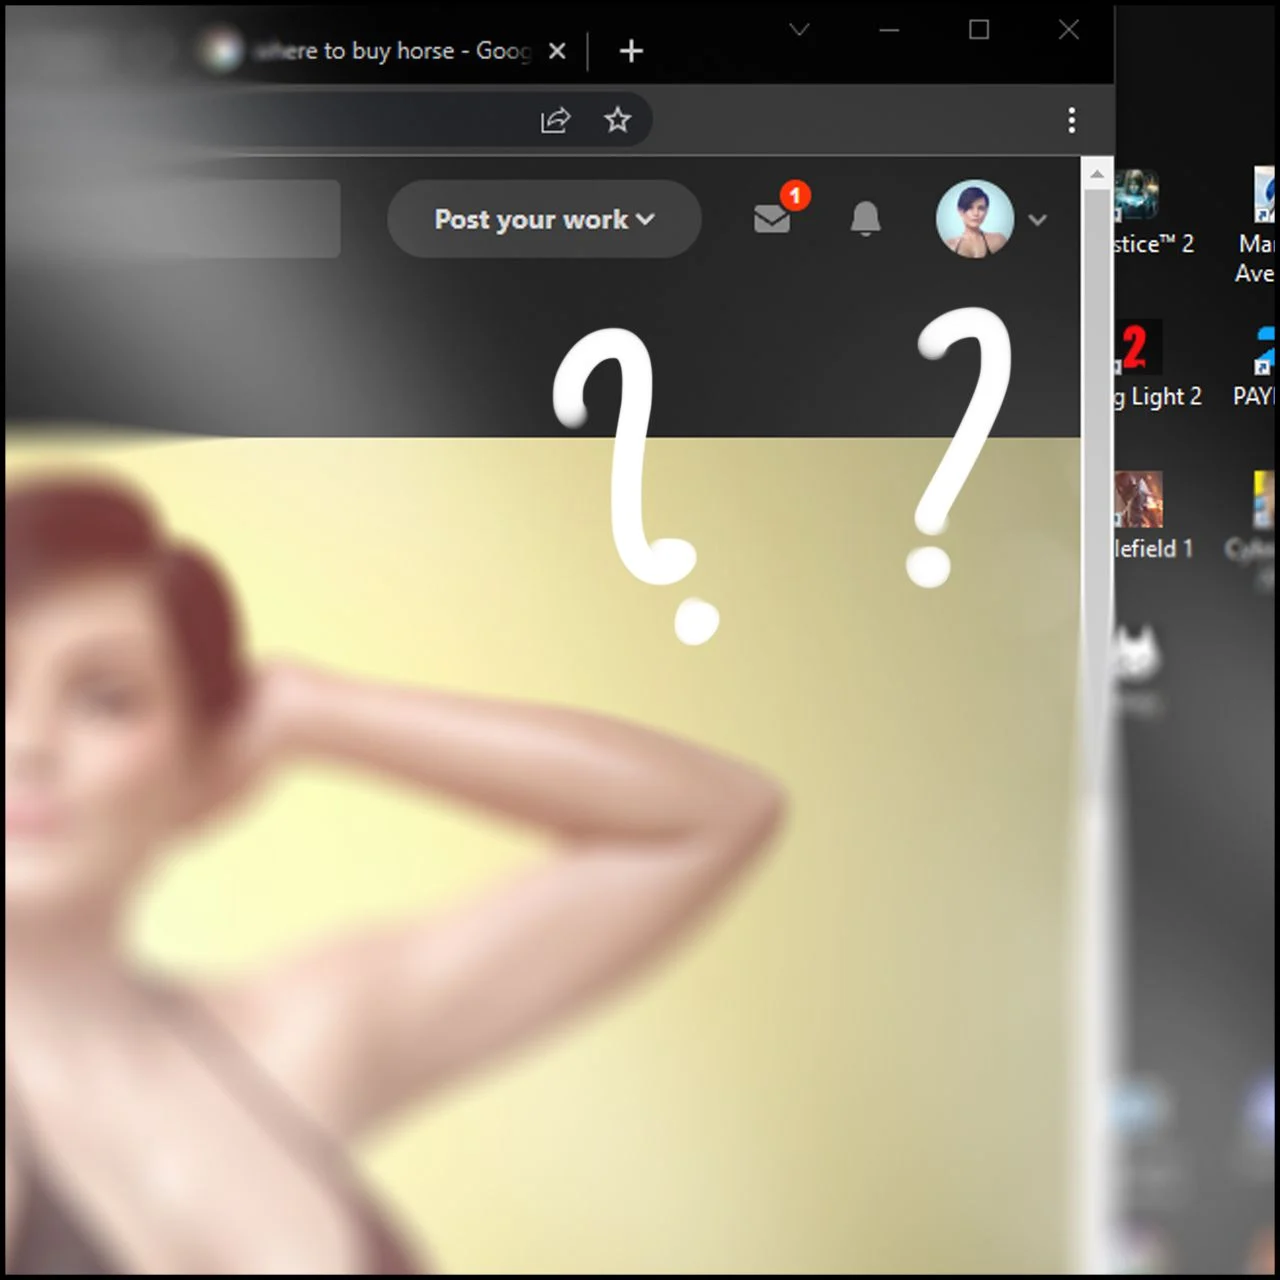Image resolution: width=1280 pixels, height=1280 pixels.
Task: Click the site search field
Action: tap(200, 218)
